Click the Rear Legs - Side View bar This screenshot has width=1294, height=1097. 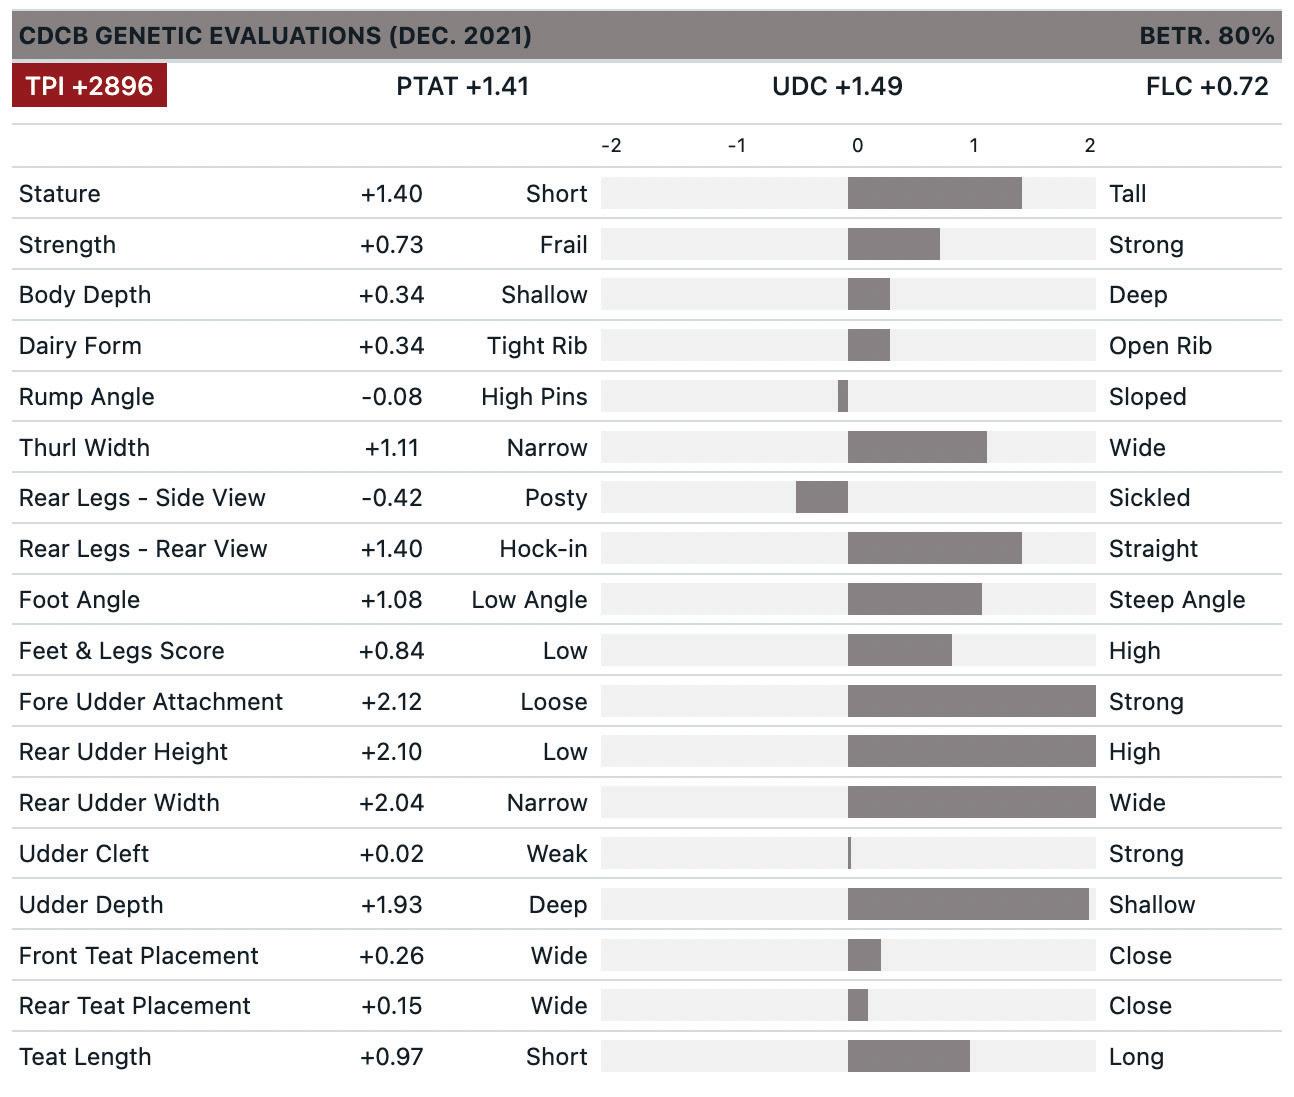click(822, 498)
